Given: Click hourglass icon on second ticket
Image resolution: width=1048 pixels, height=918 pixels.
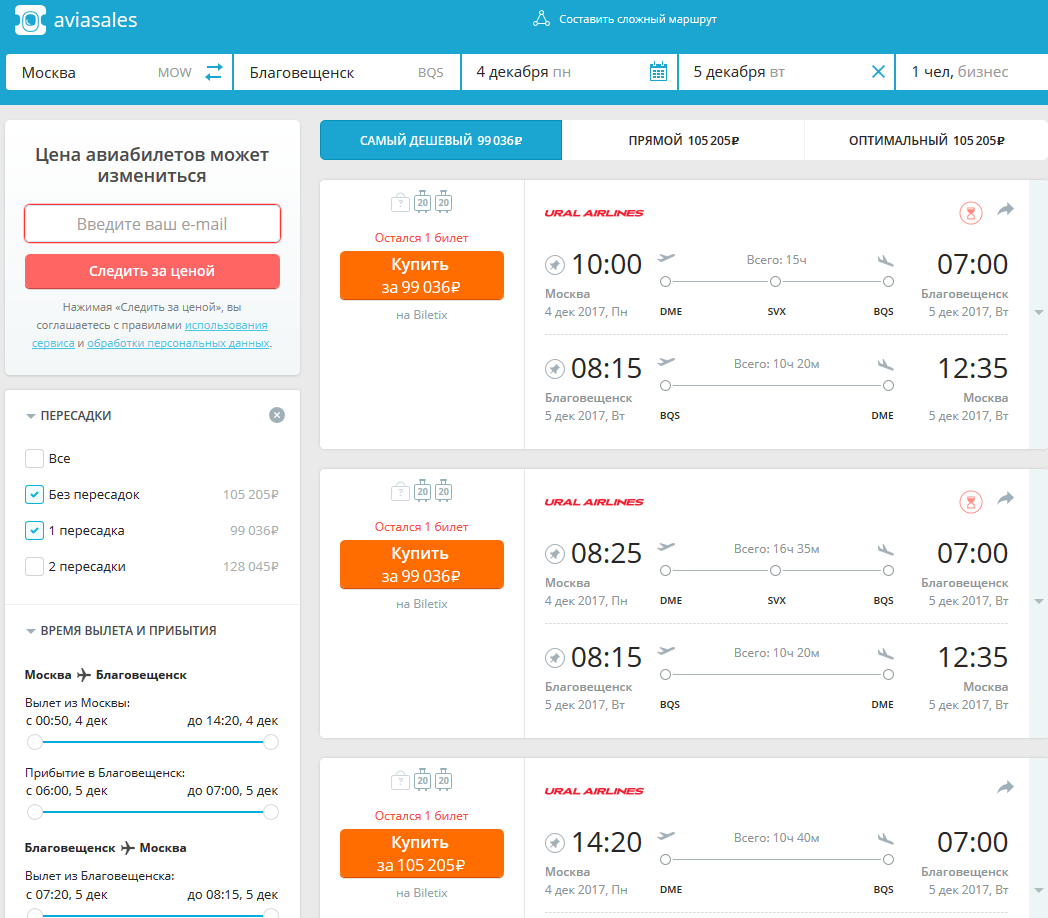Looking at the screenshot, I should point(970,502).
